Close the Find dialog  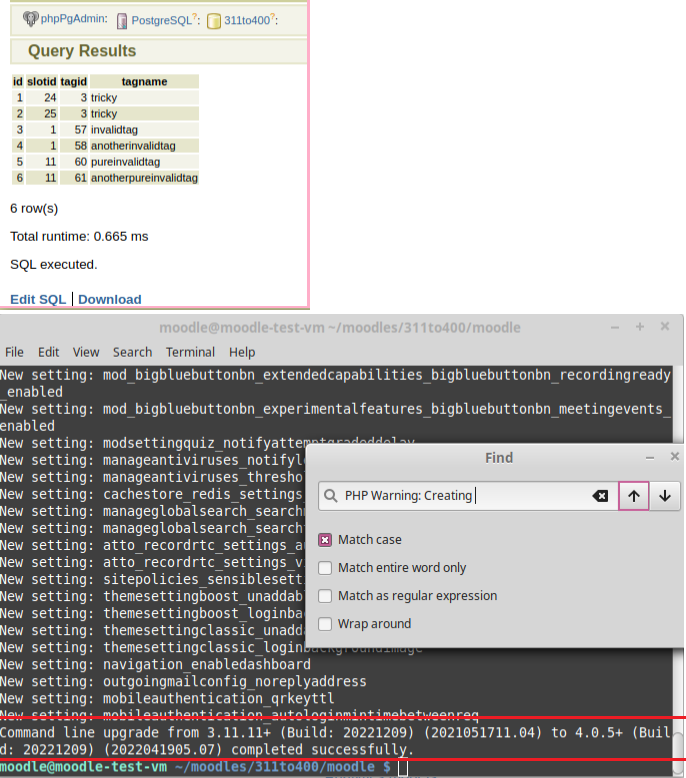(675, 456)
